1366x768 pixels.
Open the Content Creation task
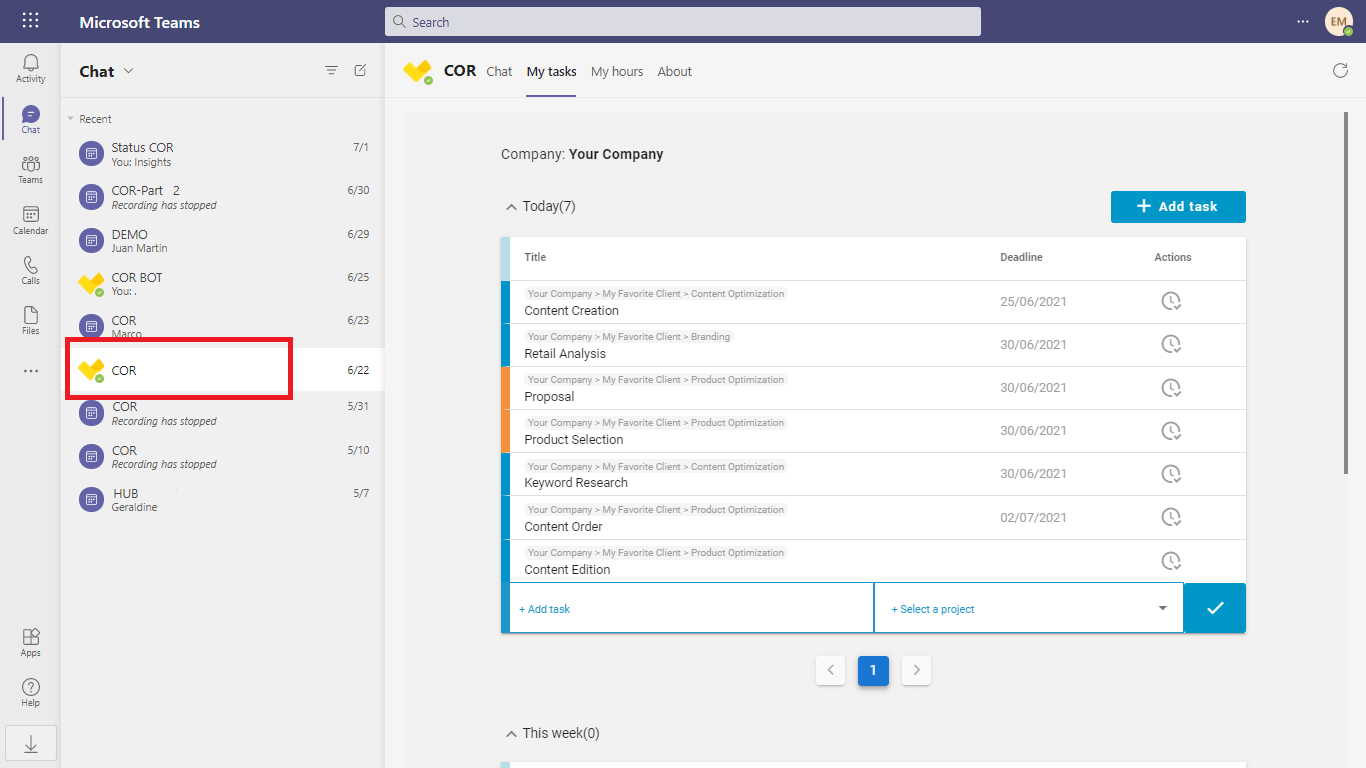click(x=571, y=311)
